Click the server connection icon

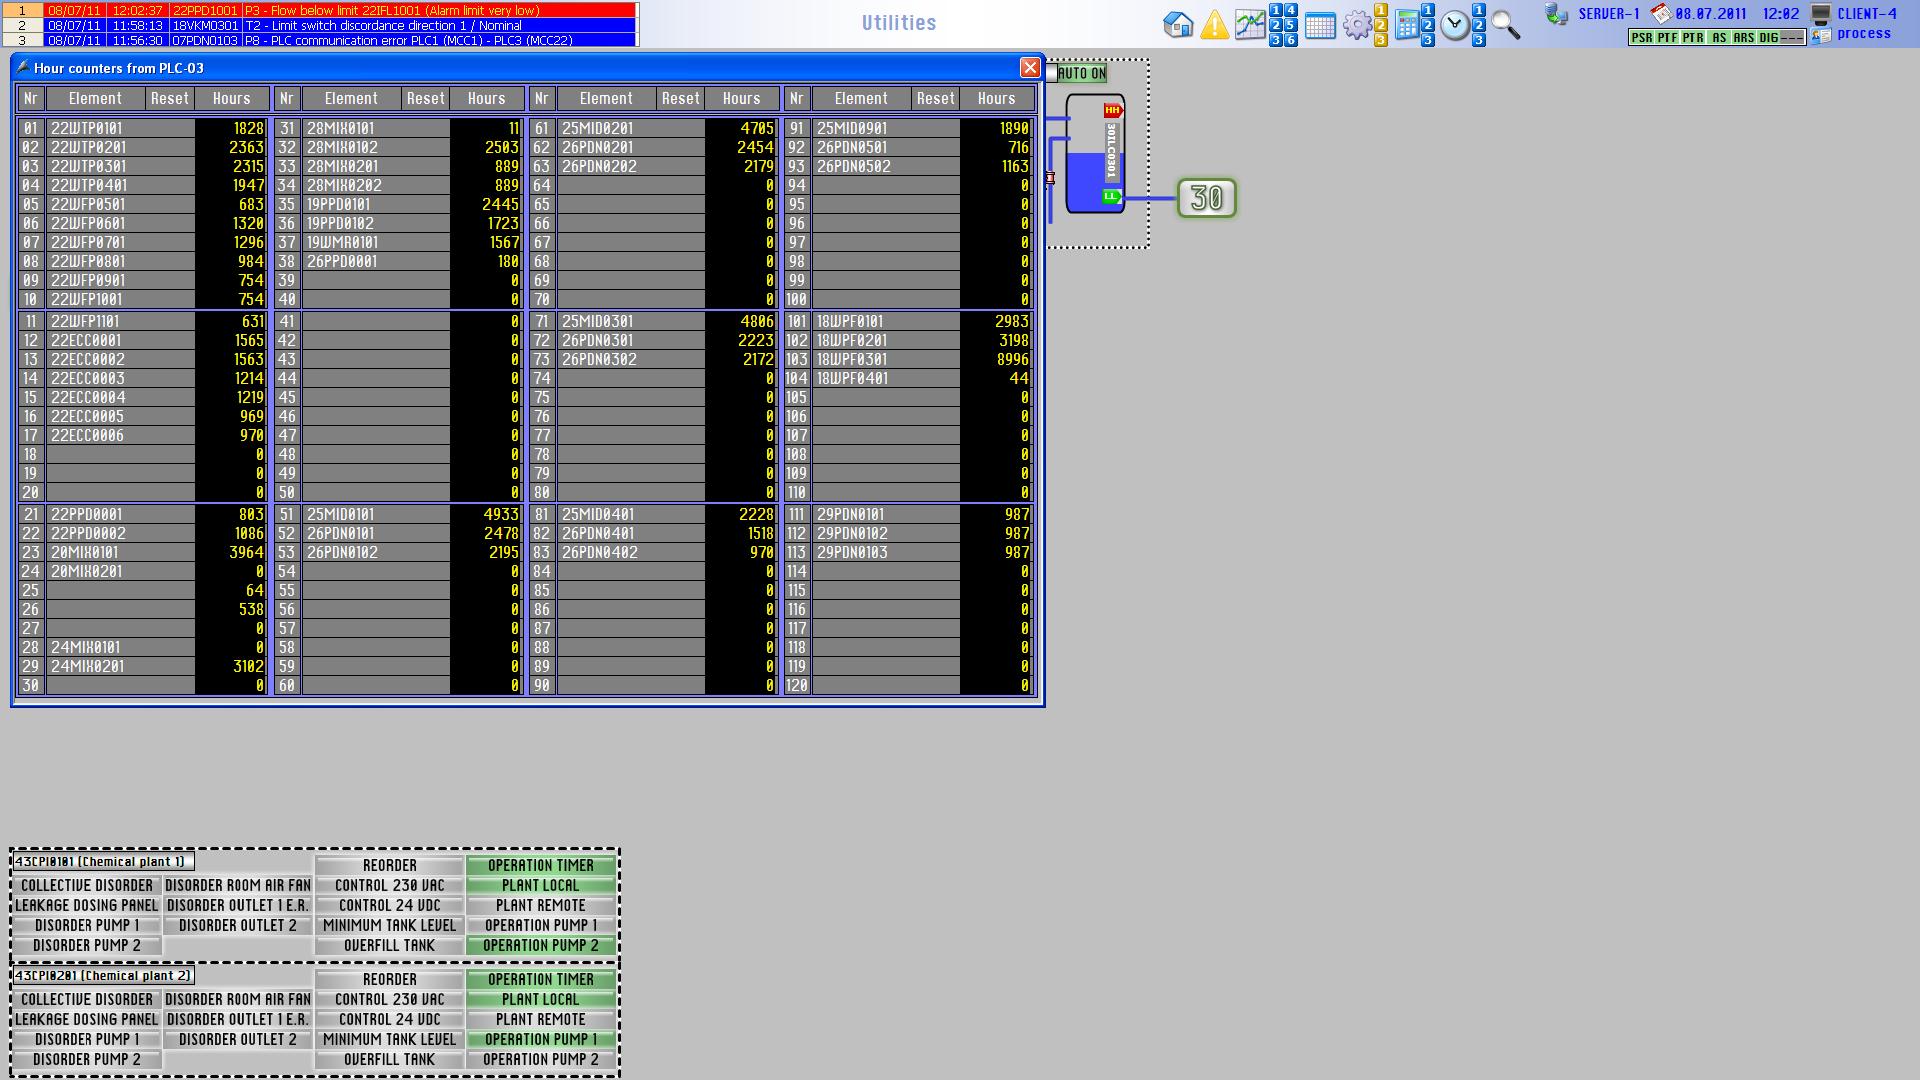(1556, 14)
